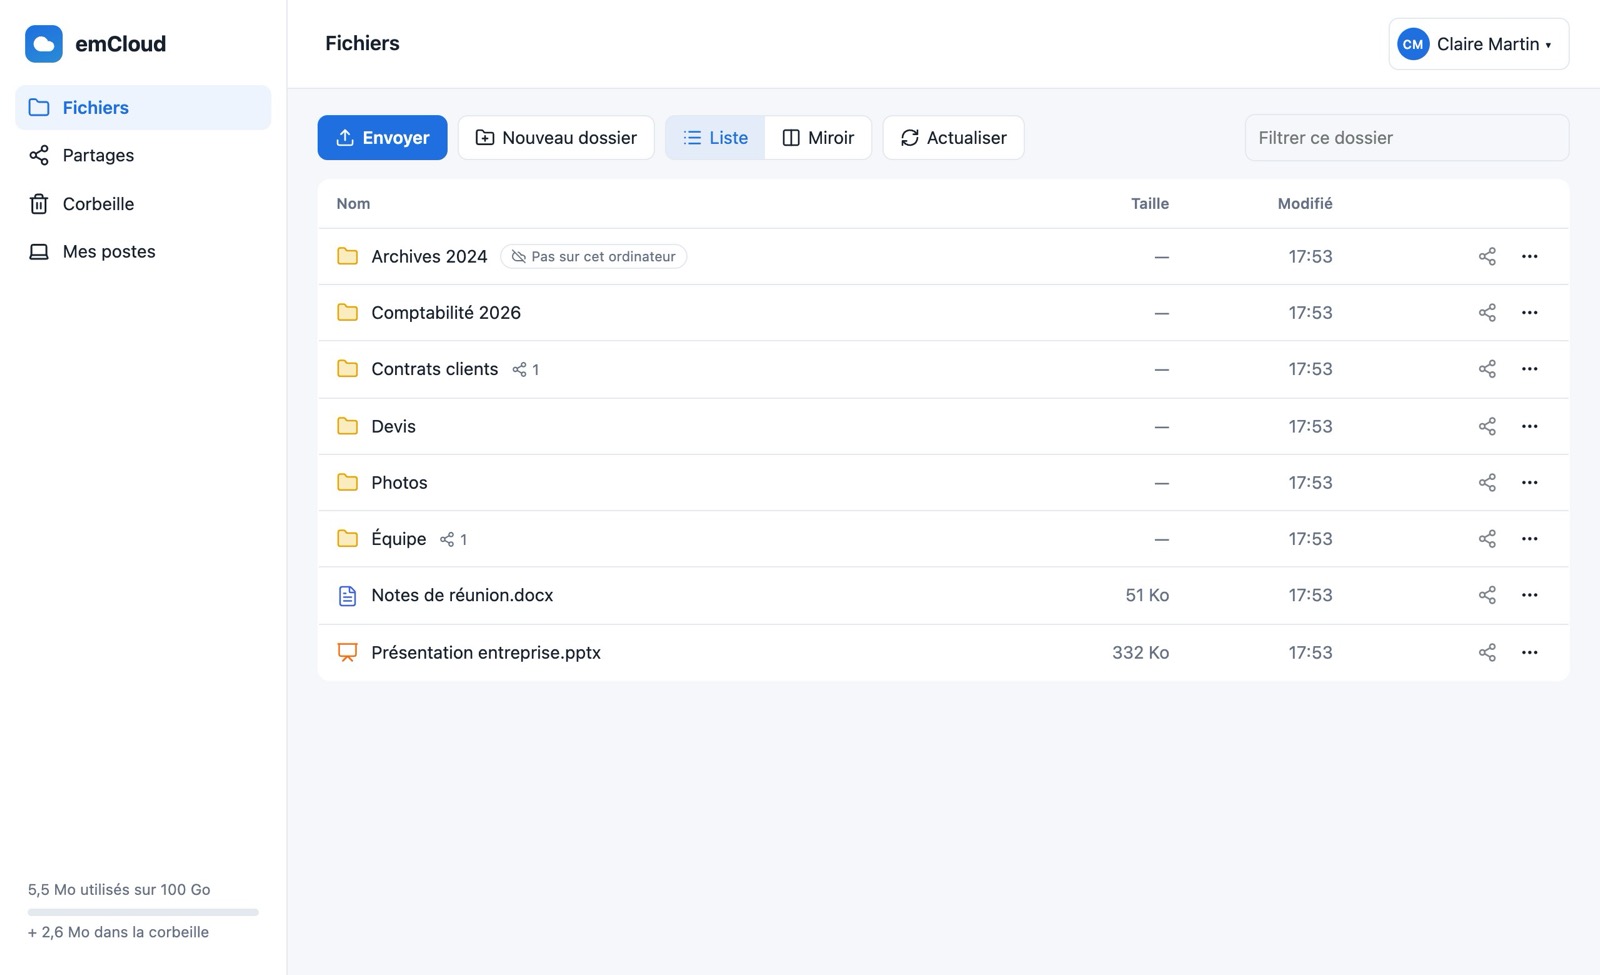Click share count badge beside Équipe
The width and height of the screenshot is (1600, 975).
point(454,539)
